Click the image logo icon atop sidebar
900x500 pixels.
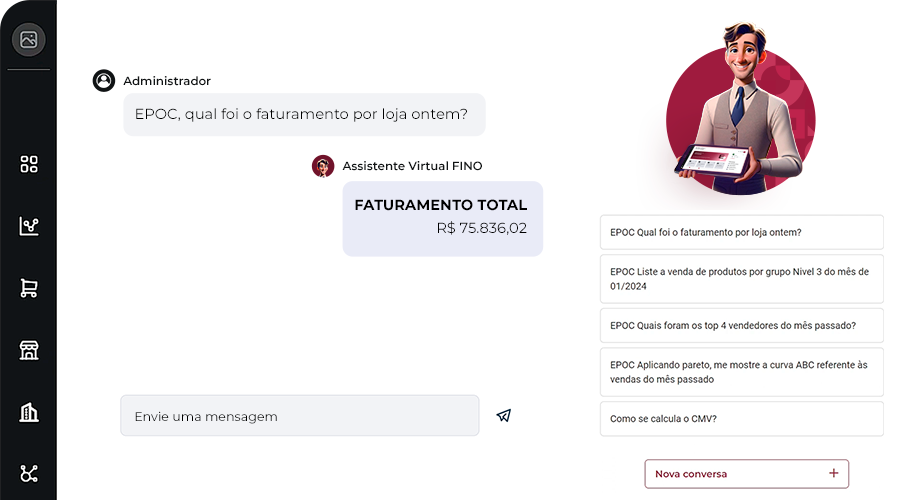click(29, 40)
